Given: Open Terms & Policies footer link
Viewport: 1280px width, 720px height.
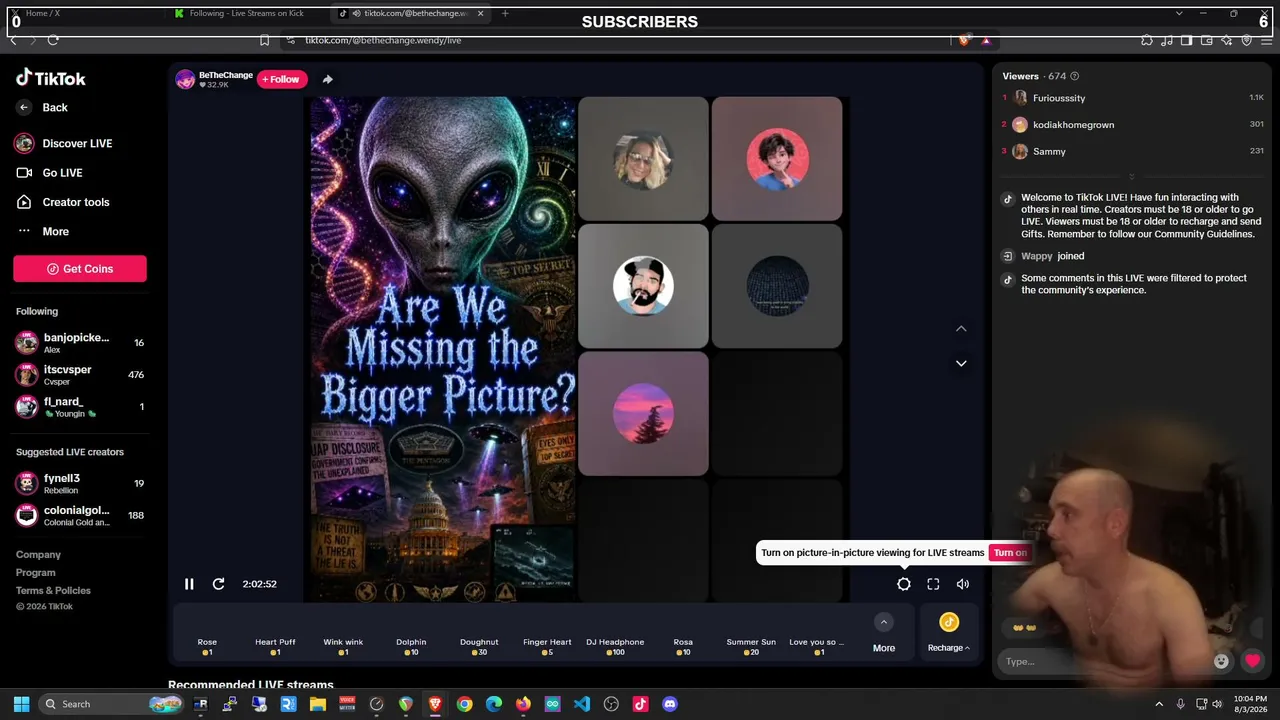Looking at the screenshot, I should pyautogui.click(x=53, y=590).
